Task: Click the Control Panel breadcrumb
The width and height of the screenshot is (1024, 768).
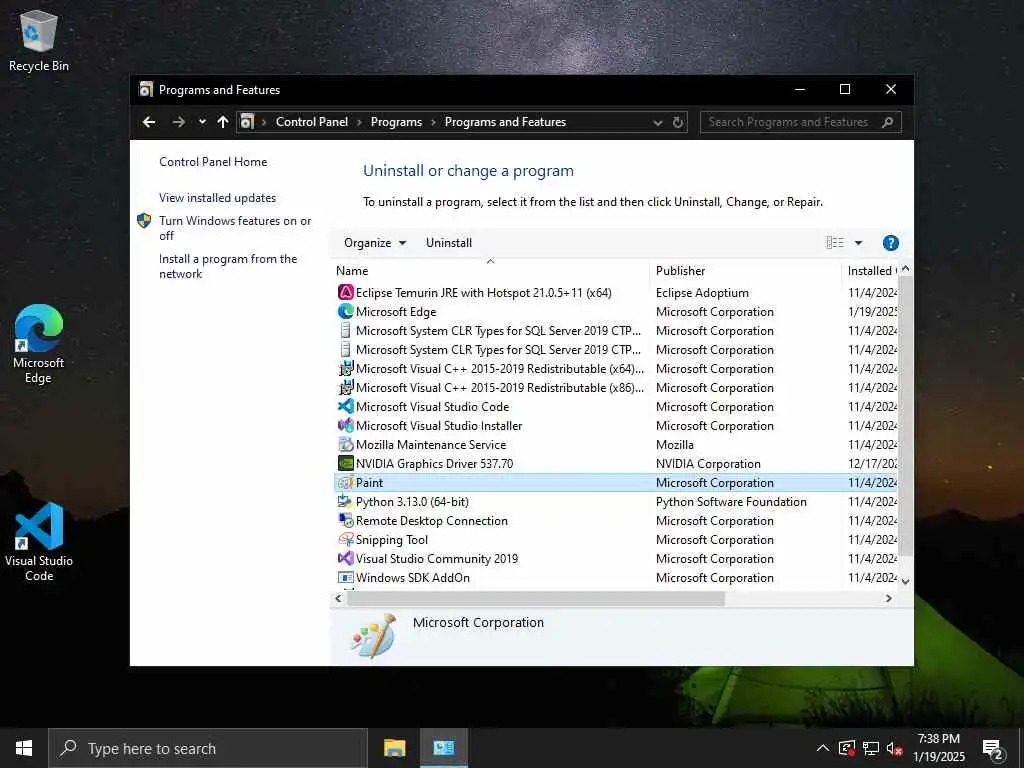Action: tap(312, 122)
